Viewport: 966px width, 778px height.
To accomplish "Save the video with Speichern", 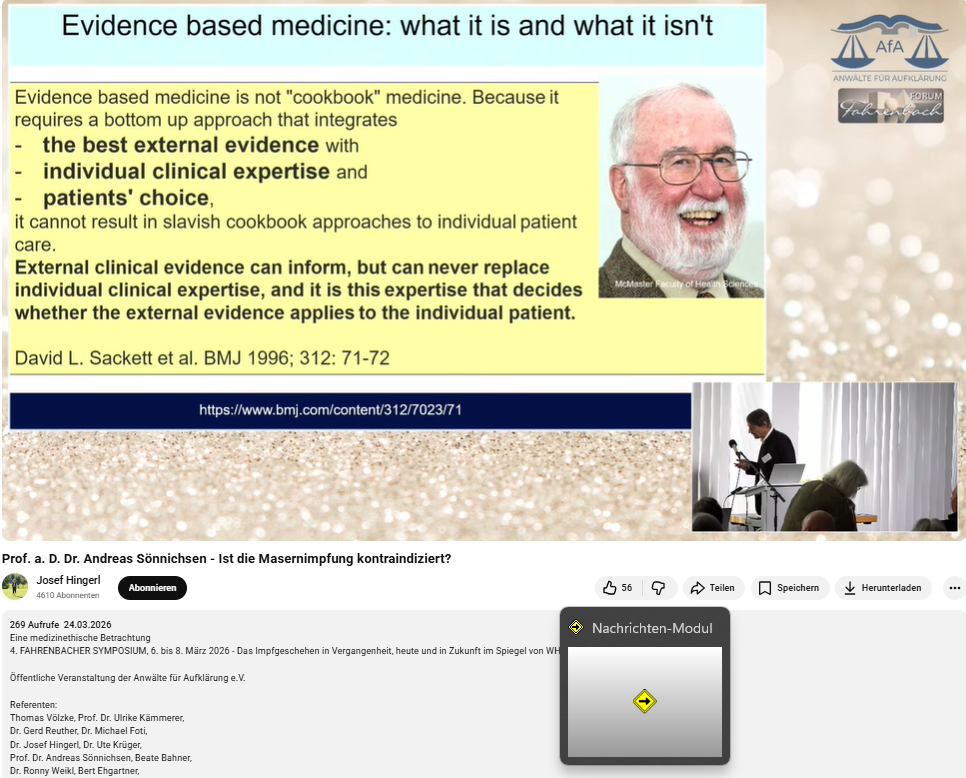I will coord(787,588).
